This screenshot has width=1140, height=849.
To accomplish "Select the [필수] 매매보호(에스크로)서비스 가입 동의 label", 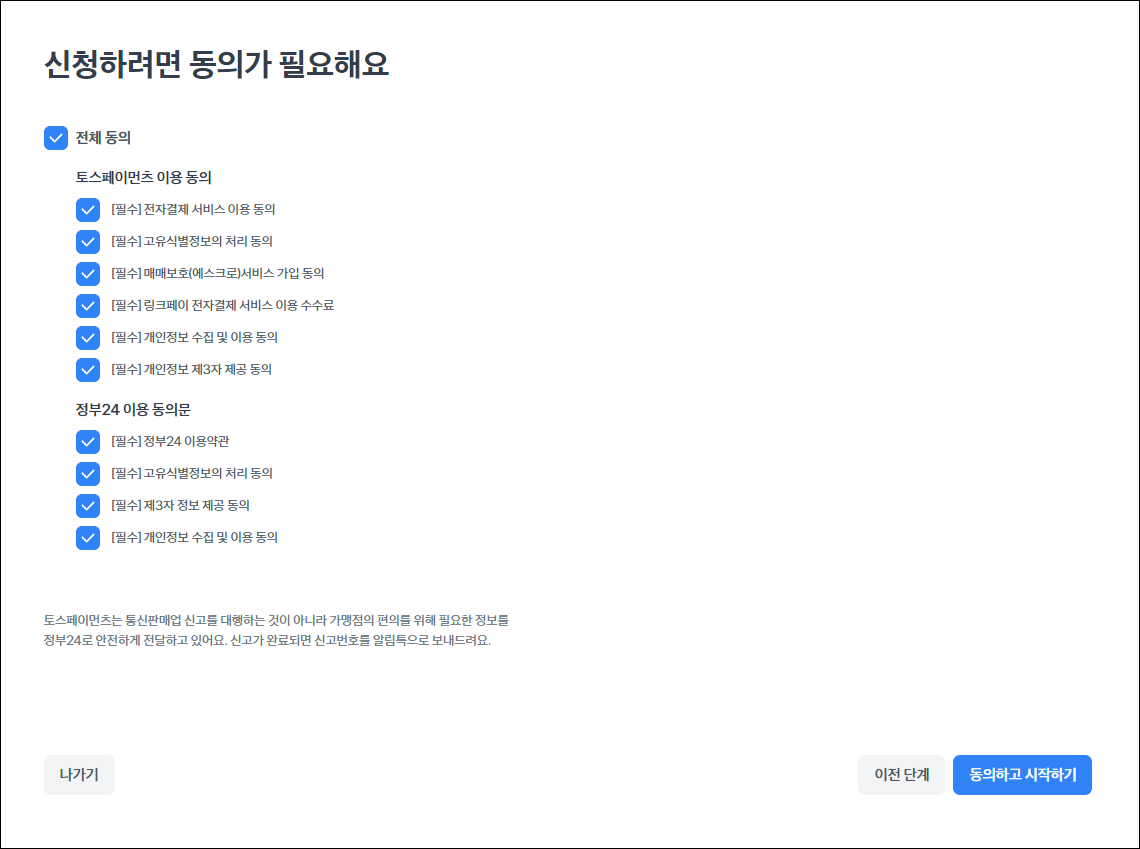I will pos(217,273).
